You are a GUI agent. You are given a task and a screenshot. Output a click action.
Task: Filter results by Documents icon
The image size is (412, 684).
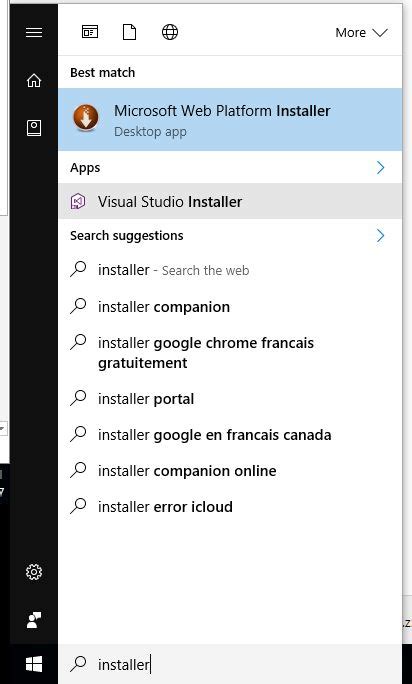tap(129, 32)
